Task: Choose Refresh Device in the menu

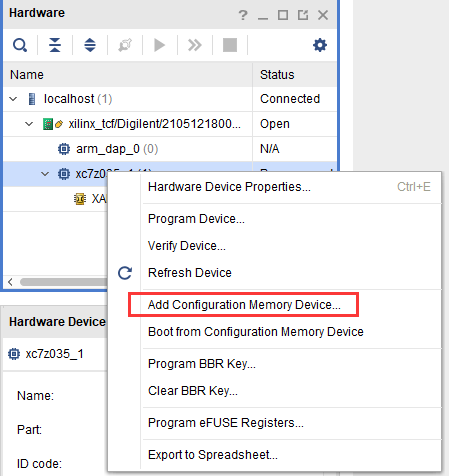Action: [x=190, y=273]
